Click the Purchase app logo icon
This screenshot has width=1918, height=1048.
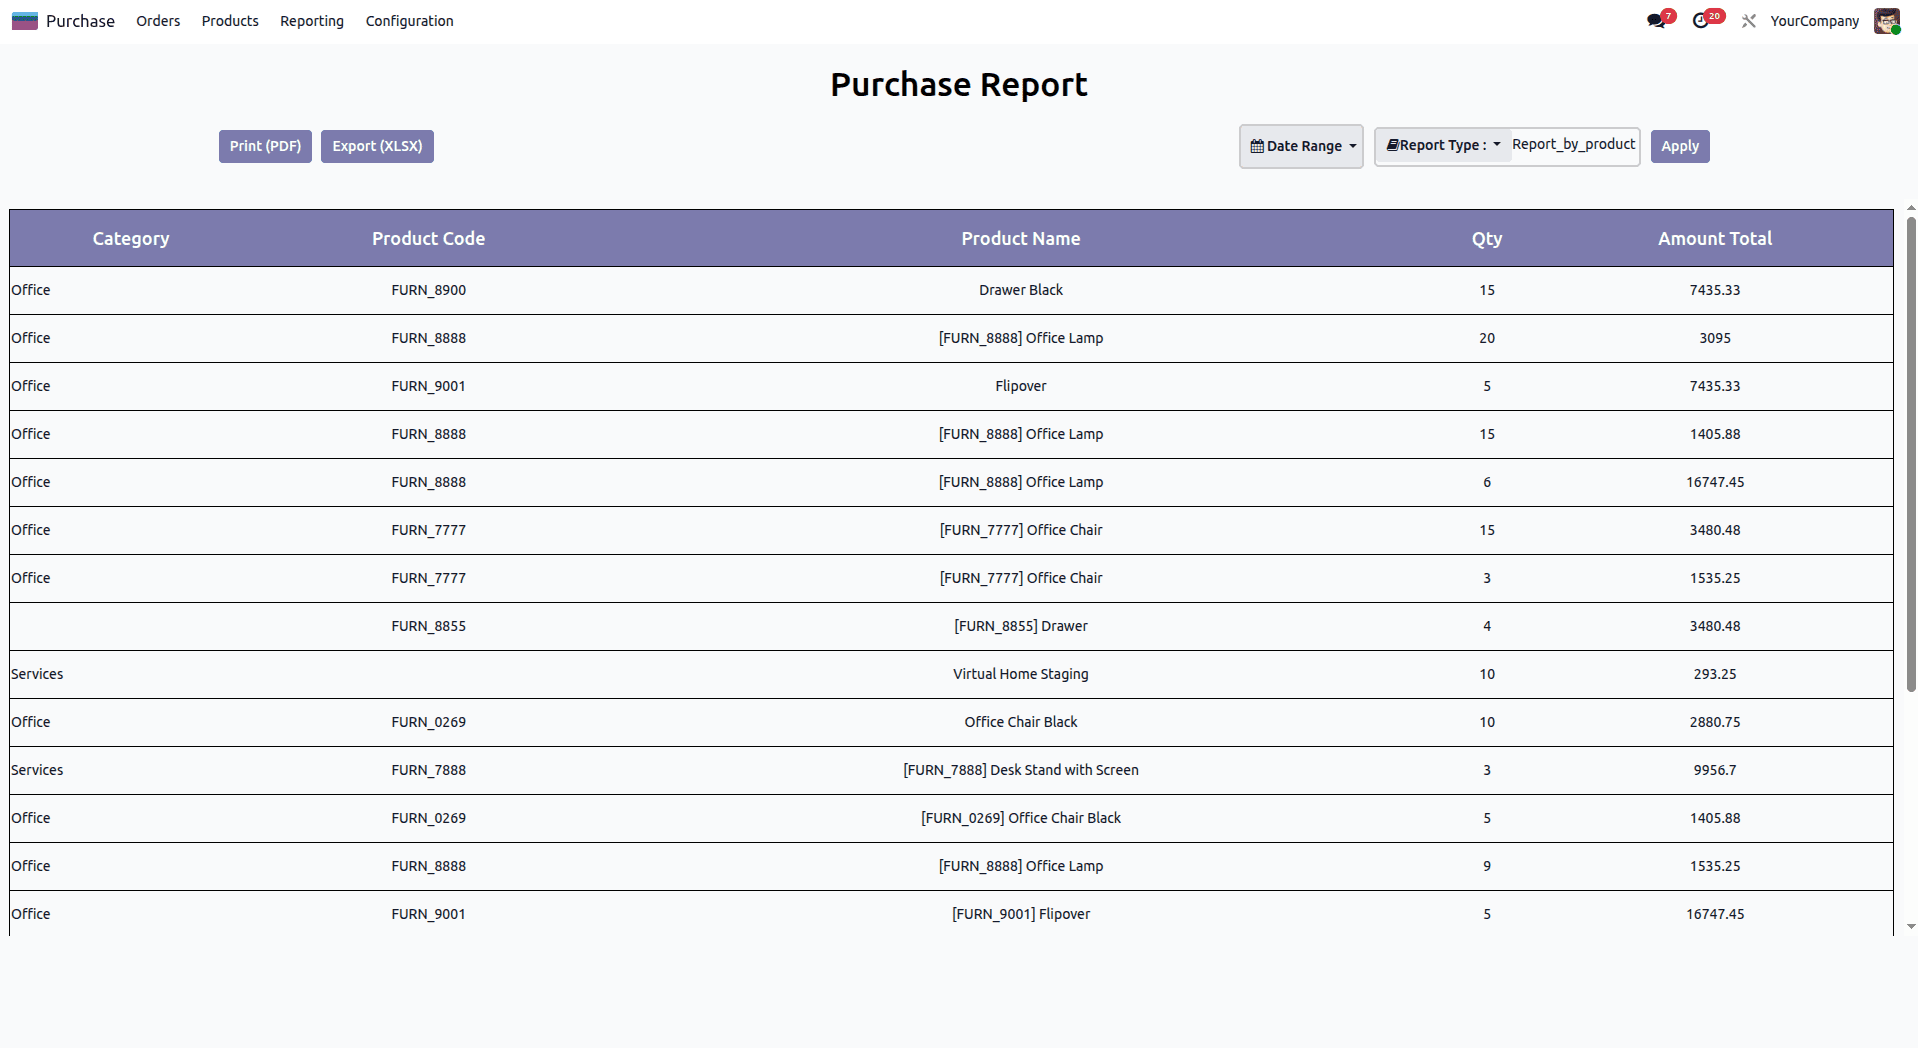point(25,19)
